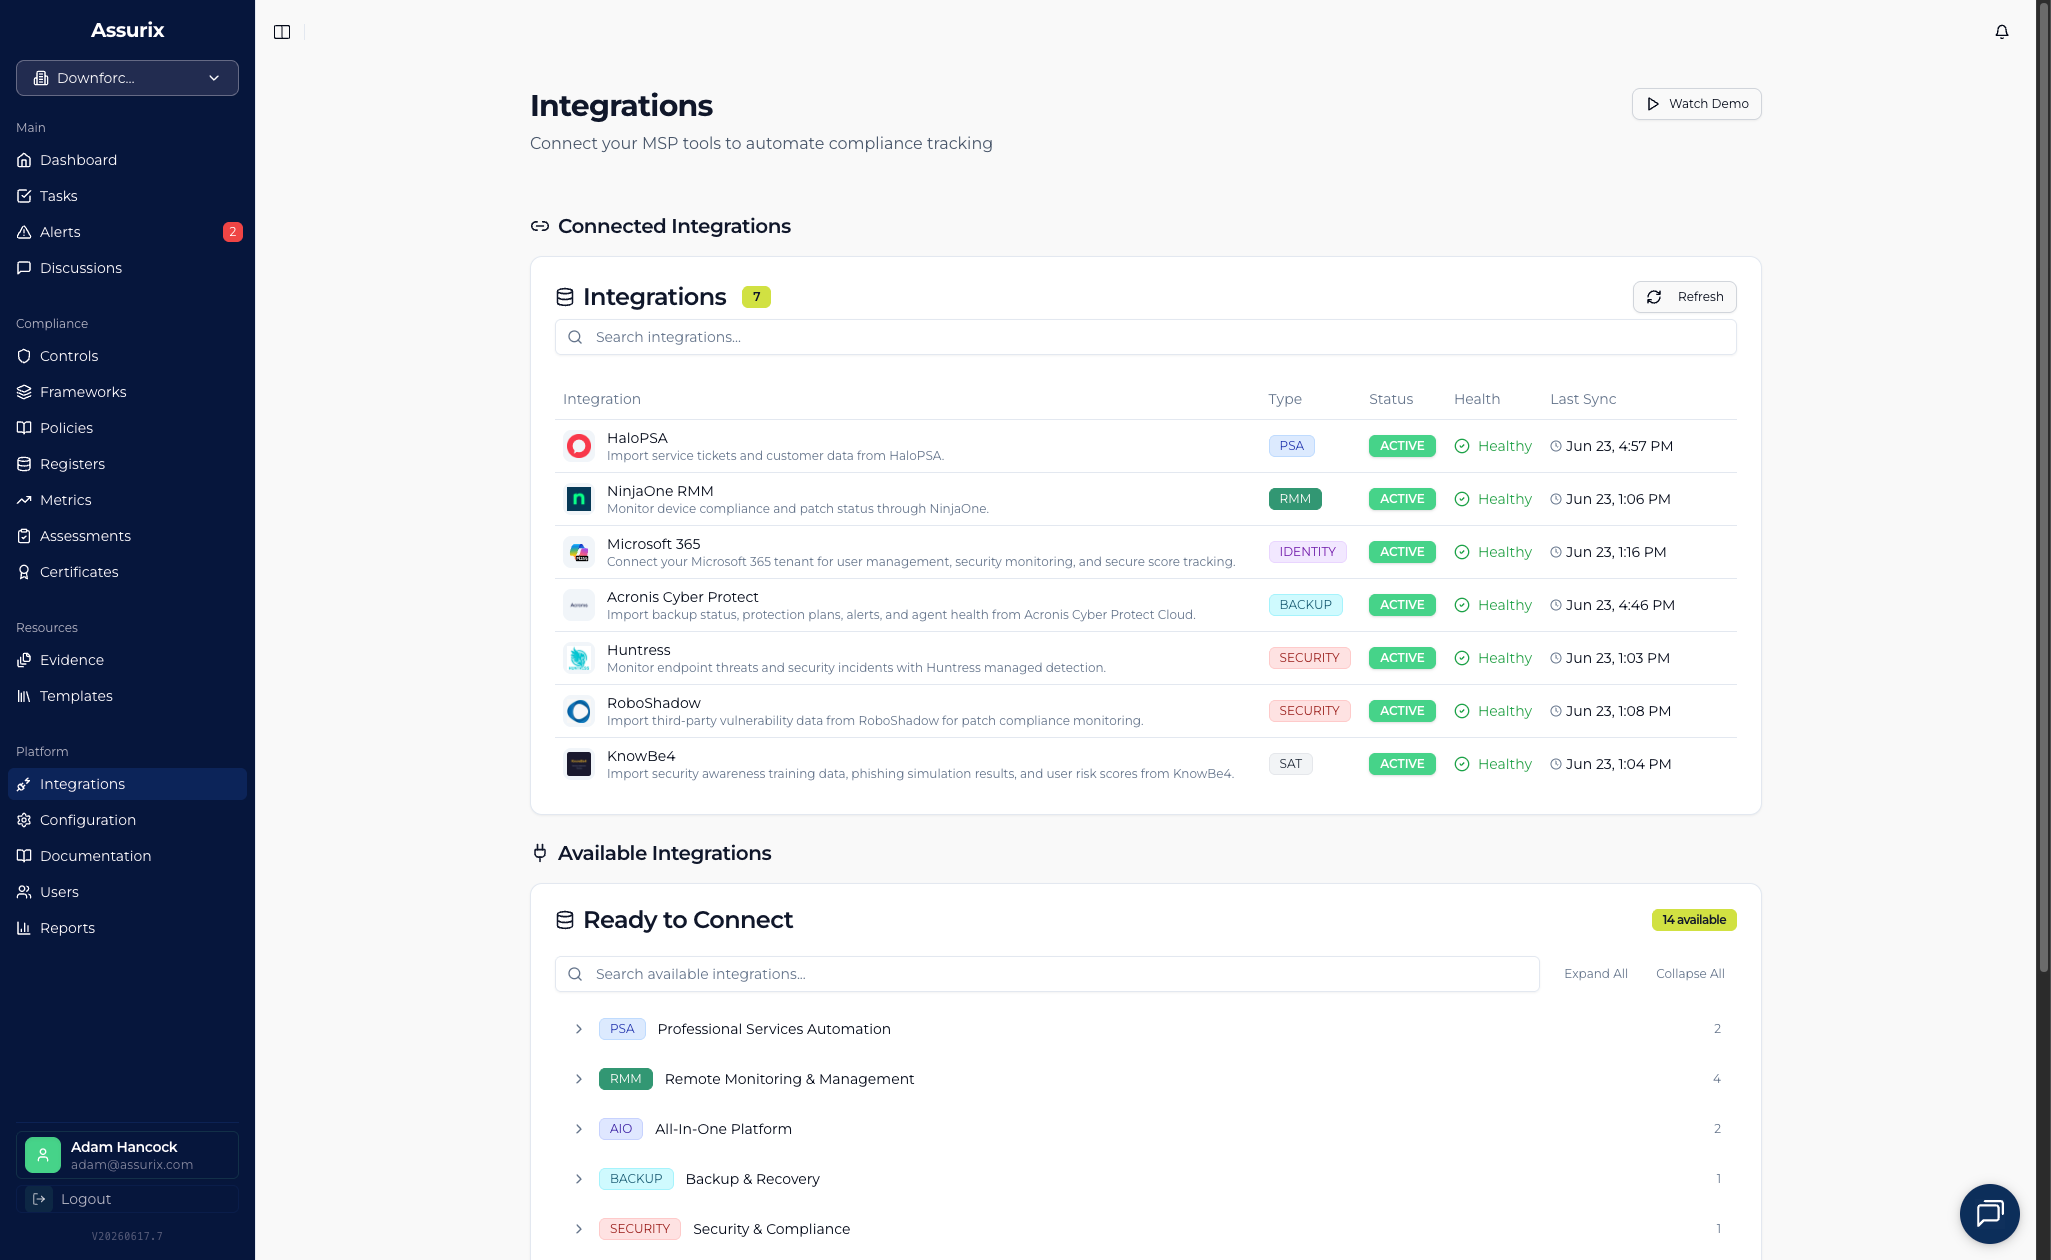Click the Watch Demo button
Image resolution: width=2051 pixels, height=1260 pixels.
[1696, 104]
